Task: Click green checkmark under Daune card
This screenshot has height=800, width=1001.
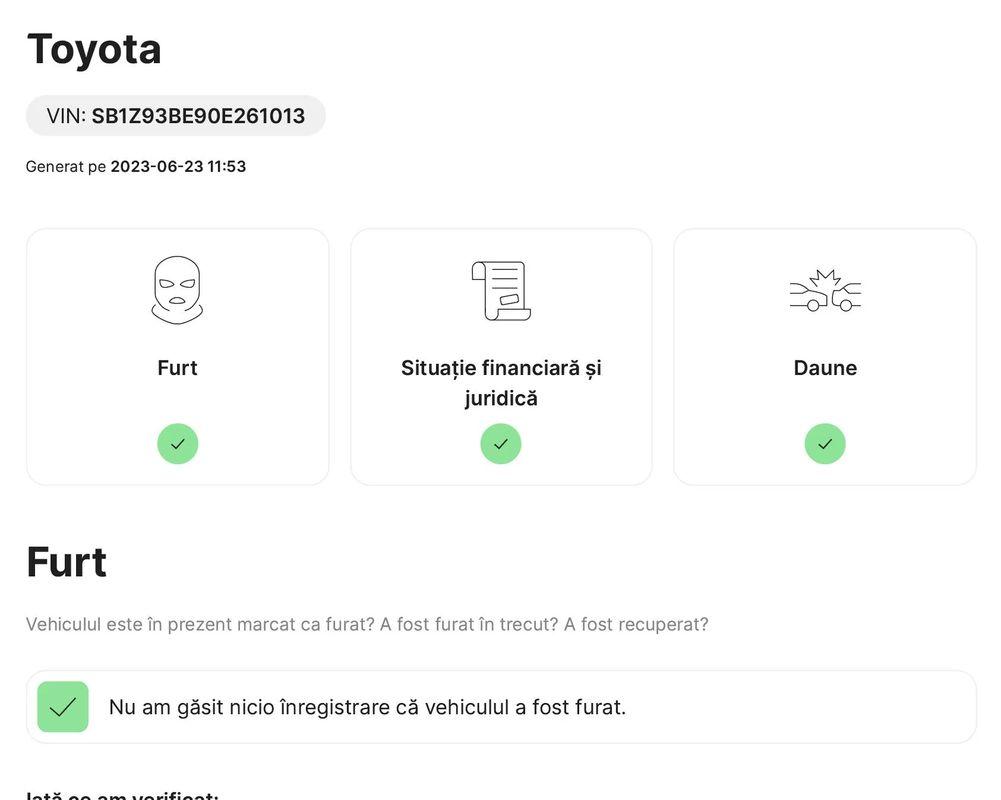Action: click(x=825, y=443)
